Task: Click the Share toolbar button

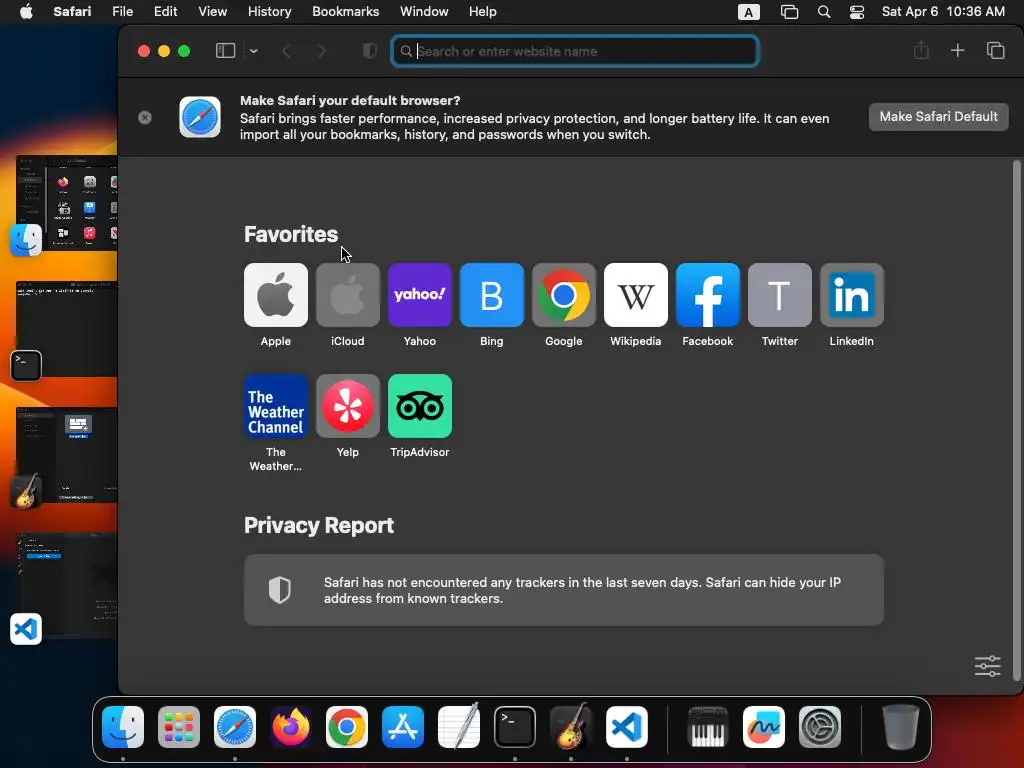Action: tap(921, 50)
